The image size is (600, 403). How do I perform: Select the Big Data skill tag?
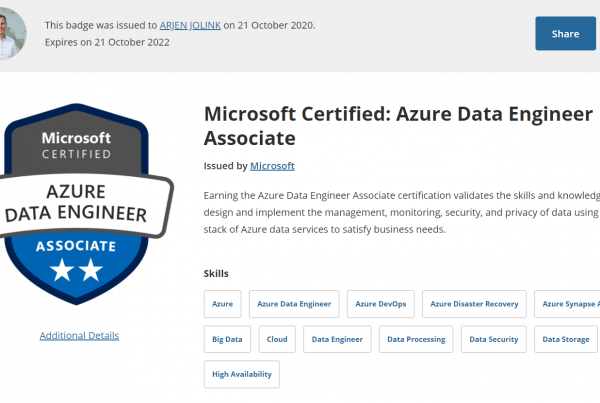227,339
